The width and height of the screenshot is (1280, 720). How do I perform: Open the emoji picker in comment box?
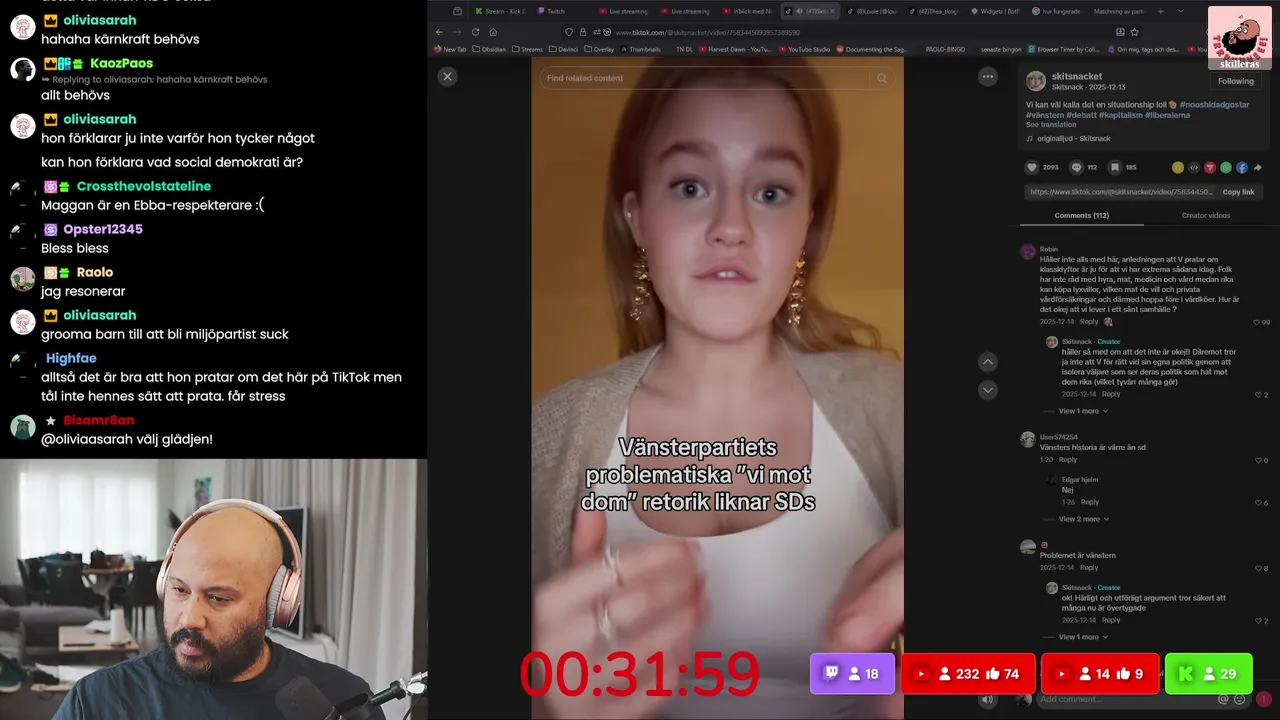pos(1239,699)
